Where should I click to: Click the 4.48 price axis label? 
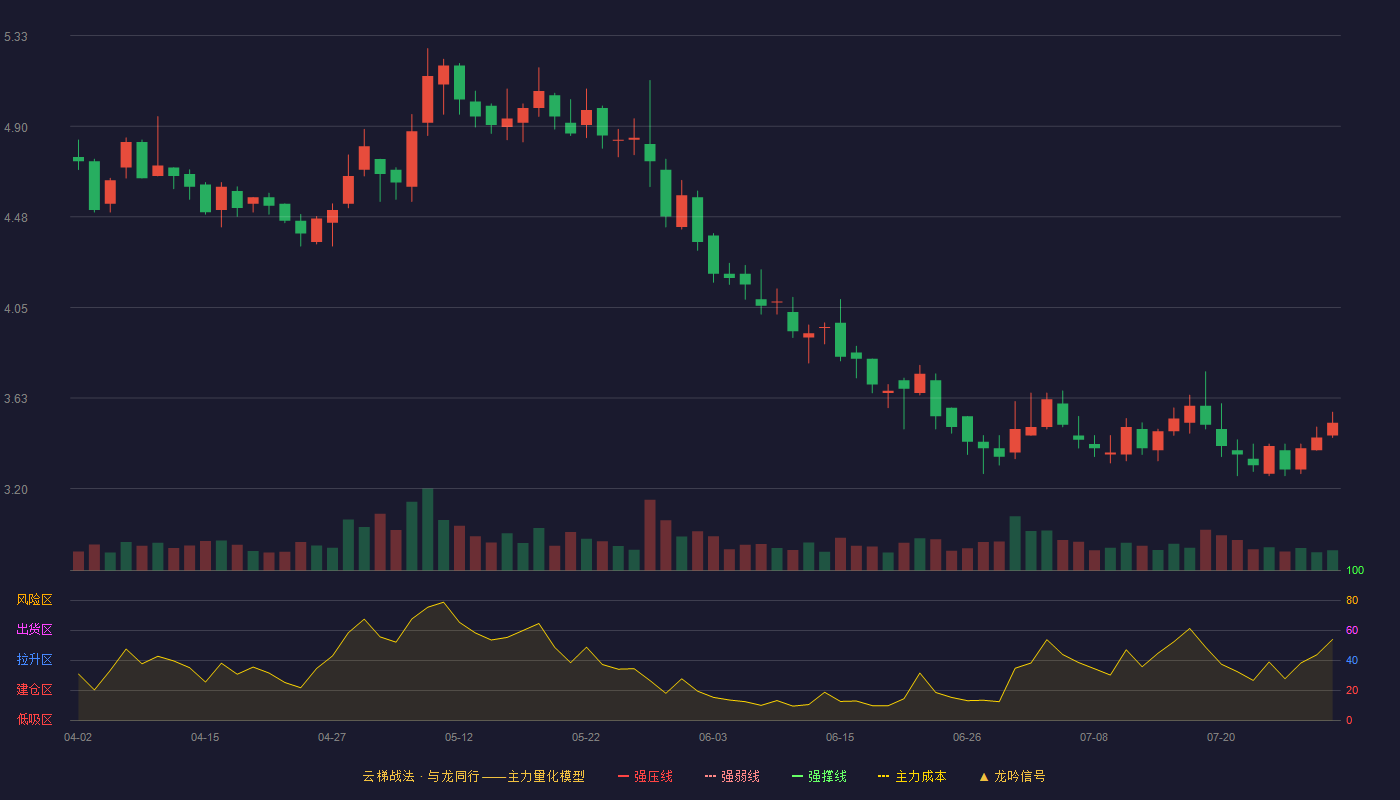point(16,218)
